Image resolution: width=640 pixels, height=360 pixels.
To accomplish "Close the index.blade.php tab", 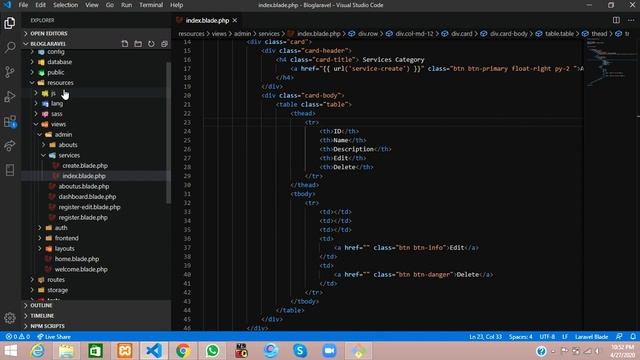I will (235, 20).
